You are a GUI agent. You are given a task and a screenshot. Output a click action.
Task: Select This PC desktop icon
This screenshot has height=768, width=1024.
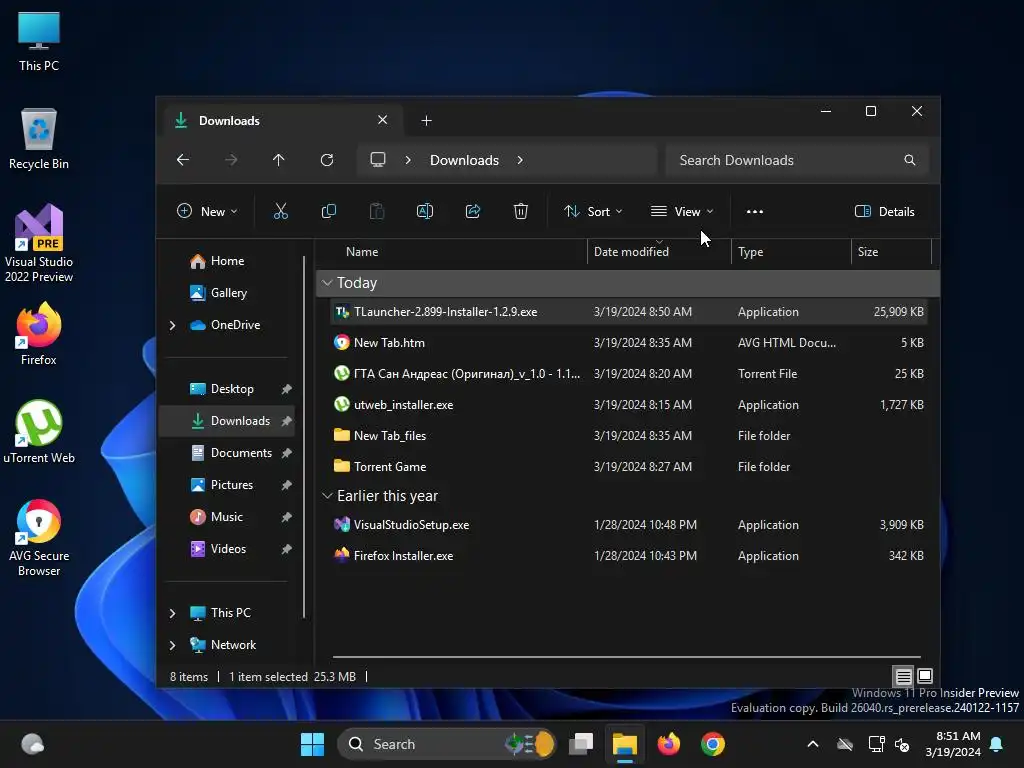pyautogui.click(x=39, y=41)
